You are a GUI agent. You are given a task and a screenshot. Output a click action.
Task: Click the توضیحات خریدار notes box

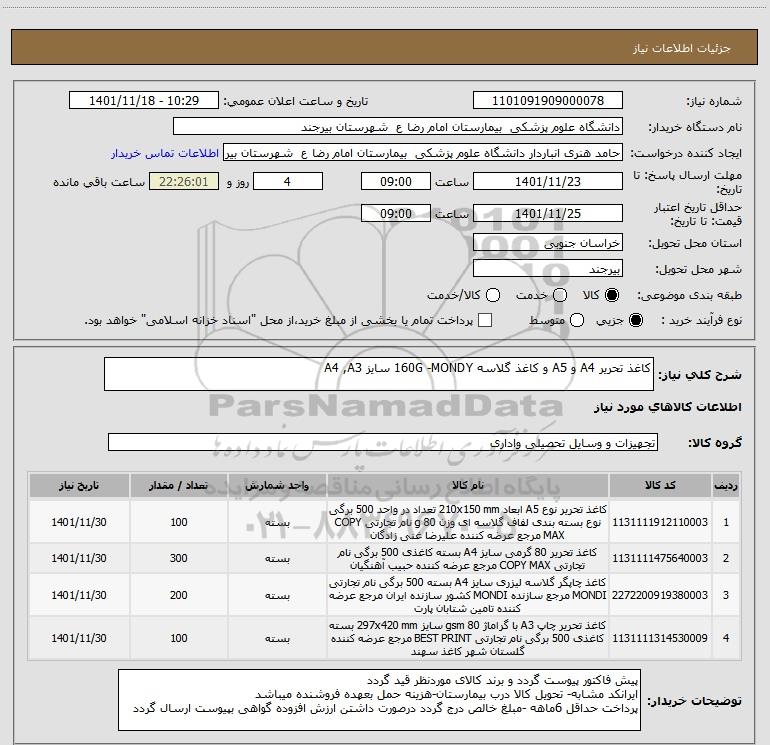point(379,700)
